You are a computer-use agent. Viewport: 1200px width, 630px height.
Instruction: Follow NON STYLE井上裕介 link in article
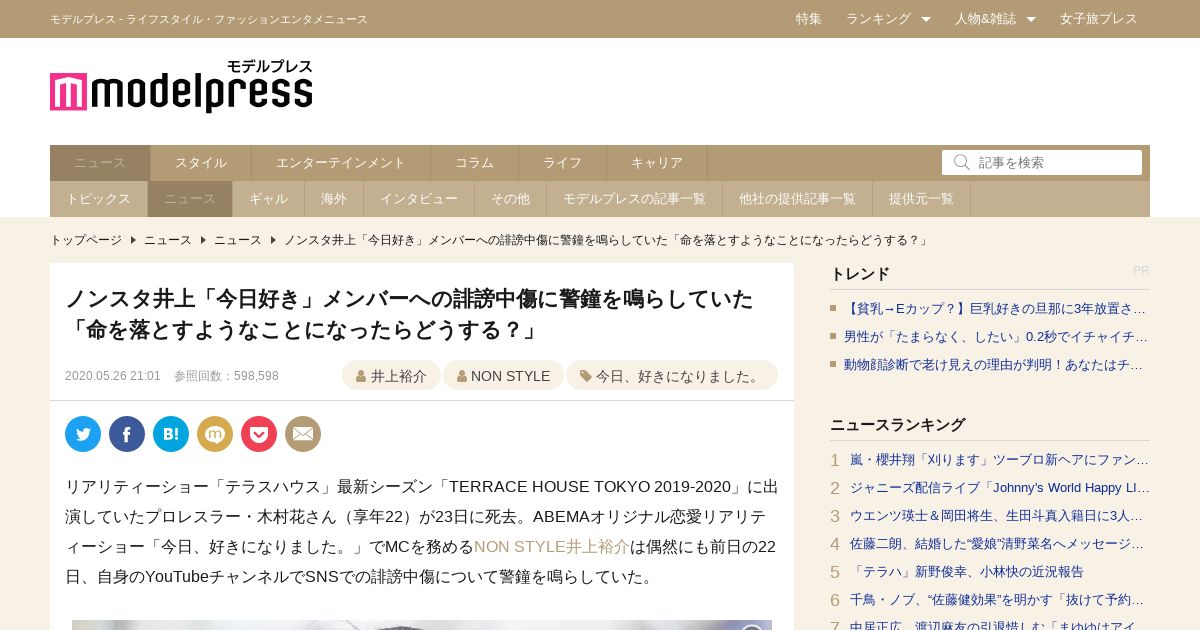(552, 547)
